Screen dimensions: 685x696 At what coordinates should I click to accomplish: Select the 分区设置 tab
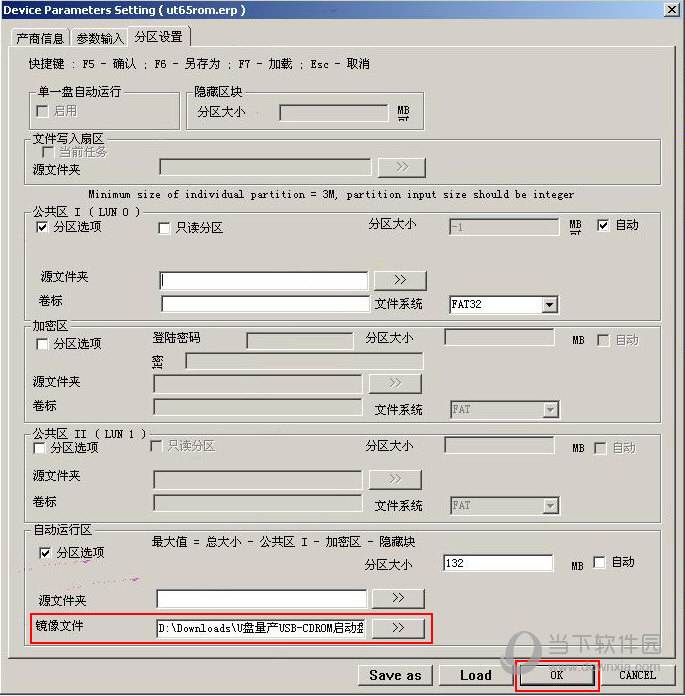[159, 37]
